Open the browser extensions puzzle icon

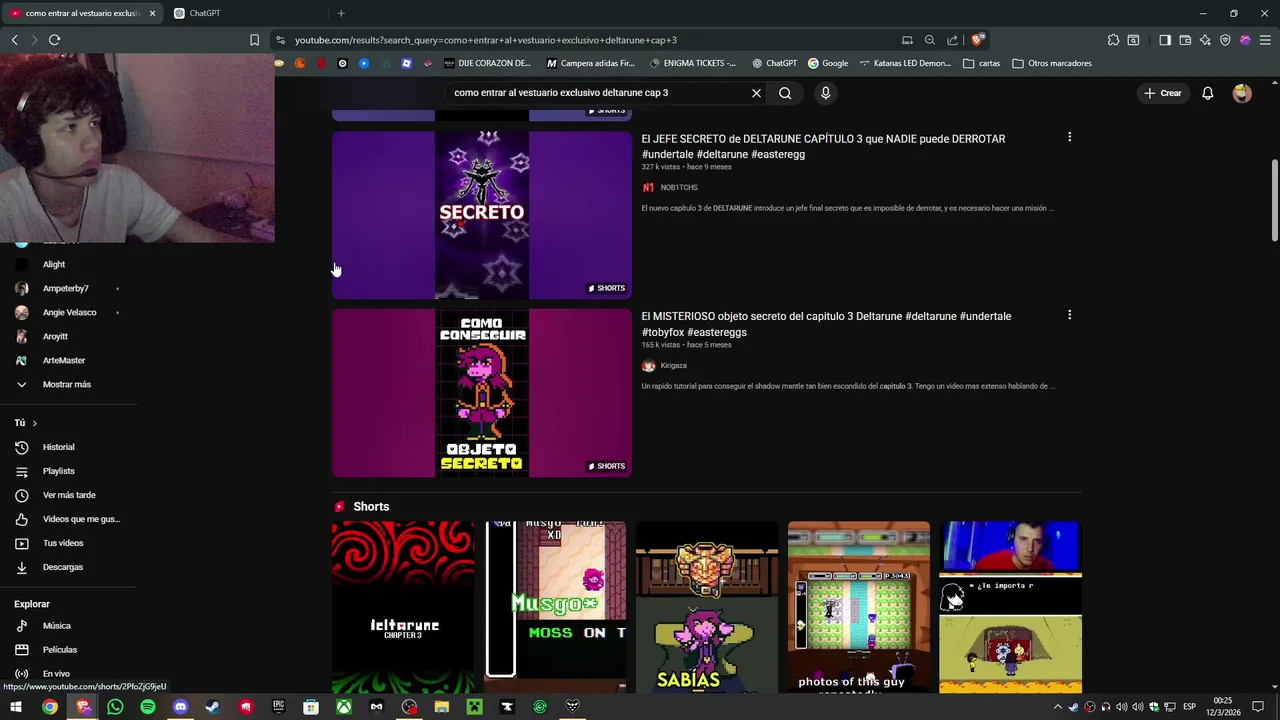[x=1113, y=40]
